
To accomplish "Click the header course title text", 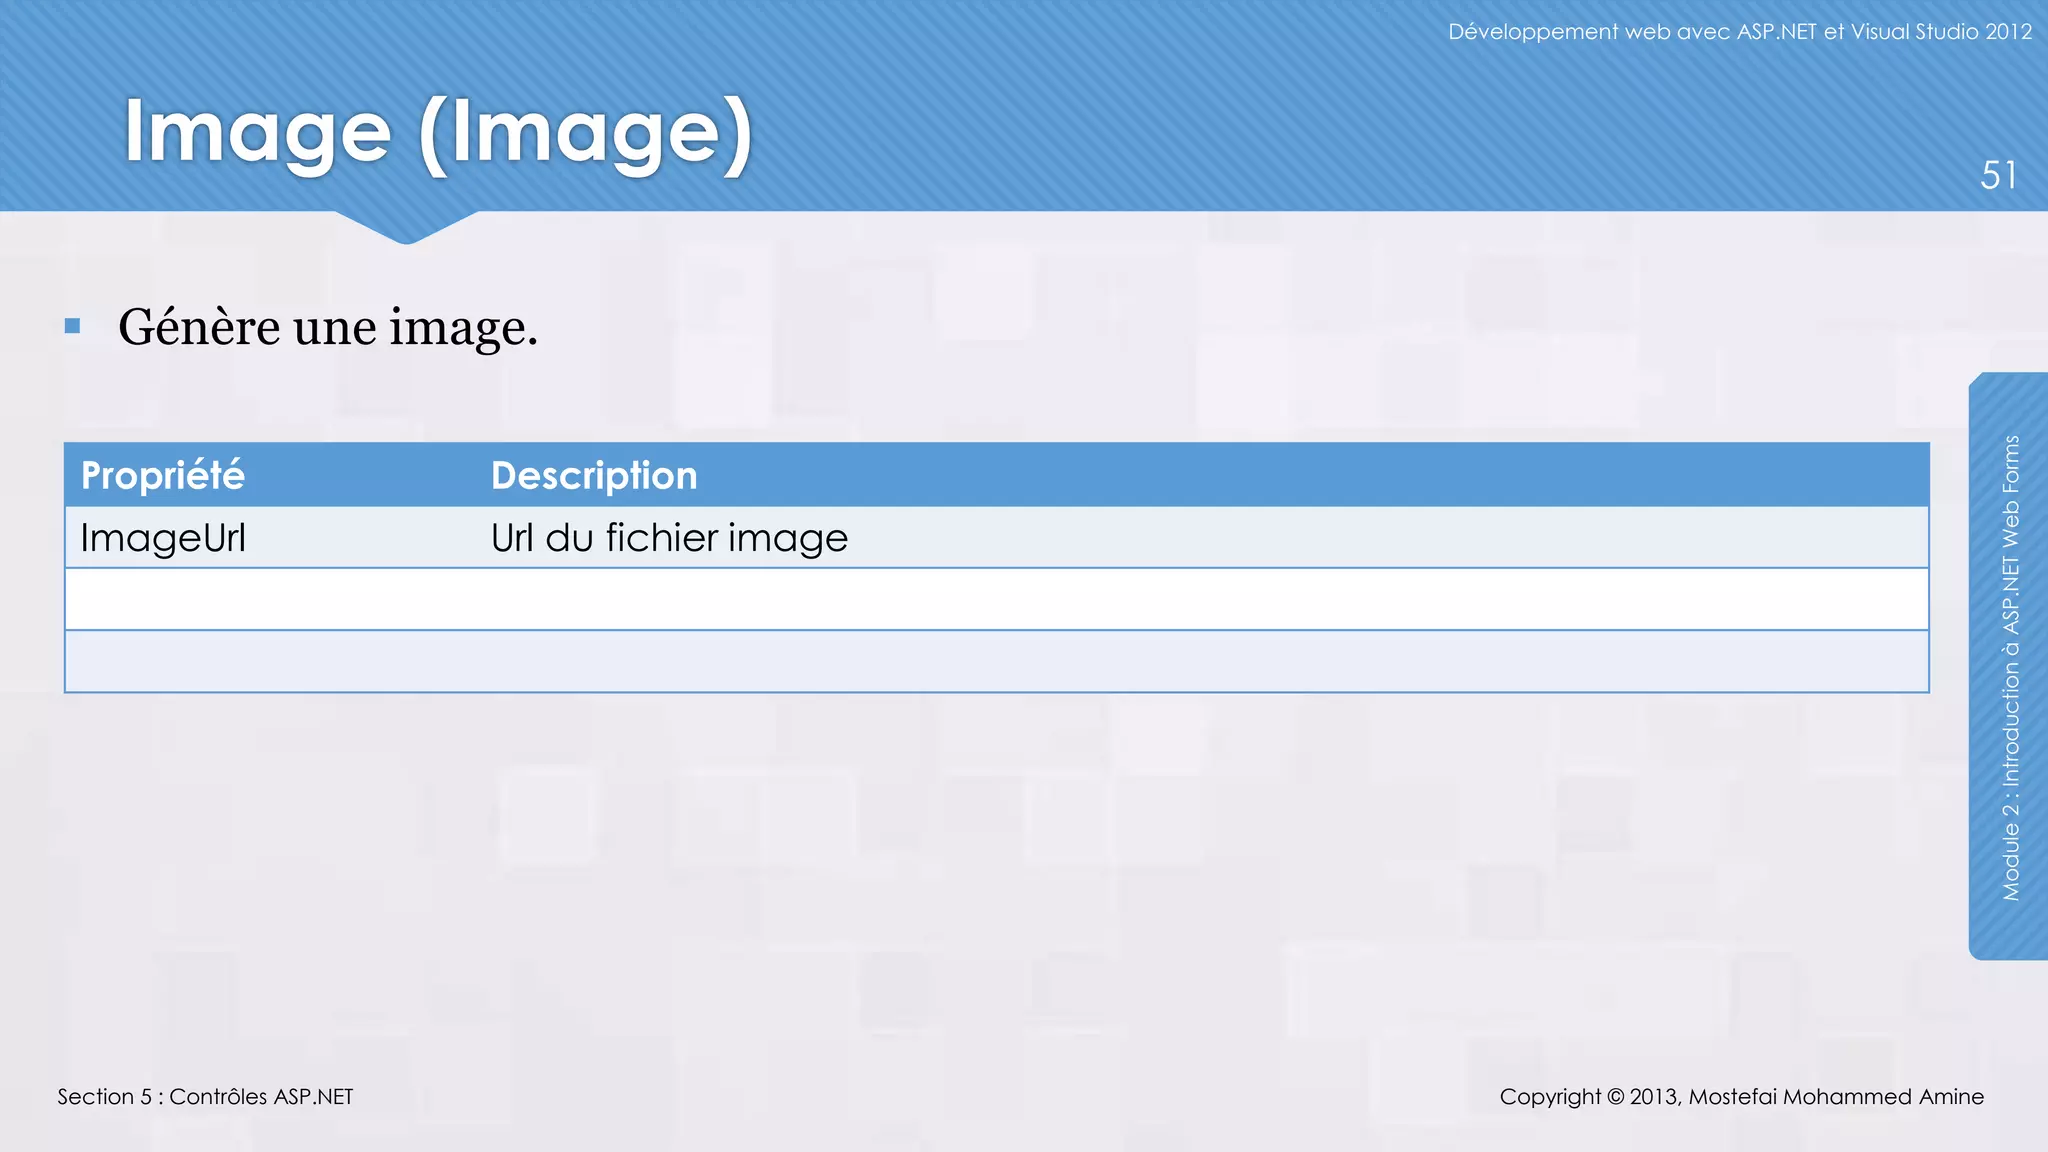I will [1739, 32].
